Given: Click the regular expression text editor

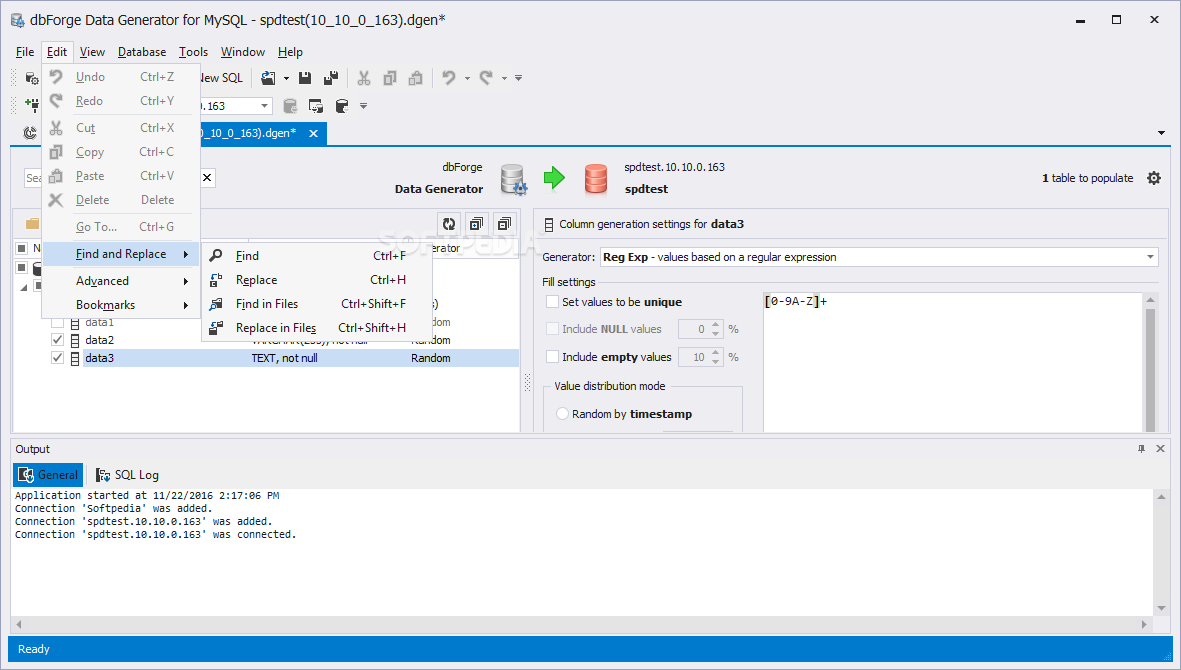Looking at the screenshot, I should click(x=953, y=362).
